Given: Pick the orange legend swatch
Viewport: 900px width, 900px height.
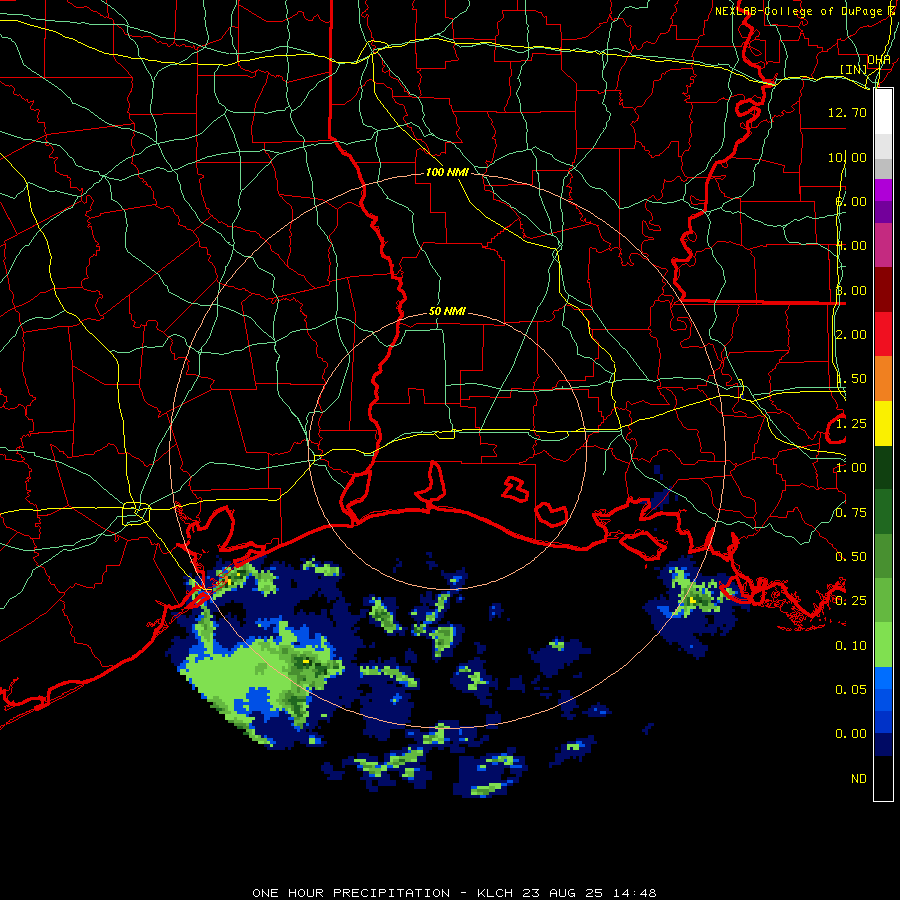Looking at the screenshot, I should coord(883,379).
